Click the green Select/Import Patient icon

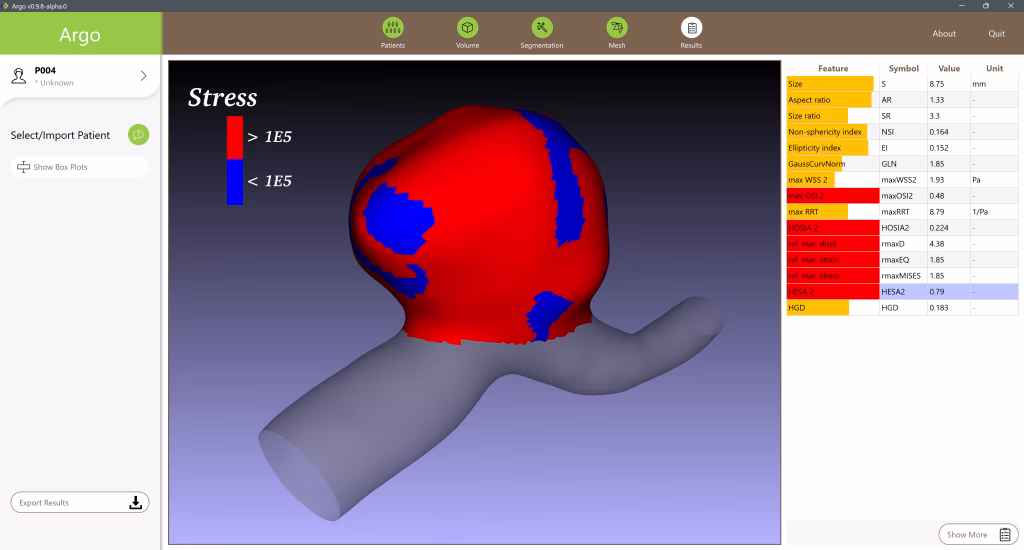(138, 135)
